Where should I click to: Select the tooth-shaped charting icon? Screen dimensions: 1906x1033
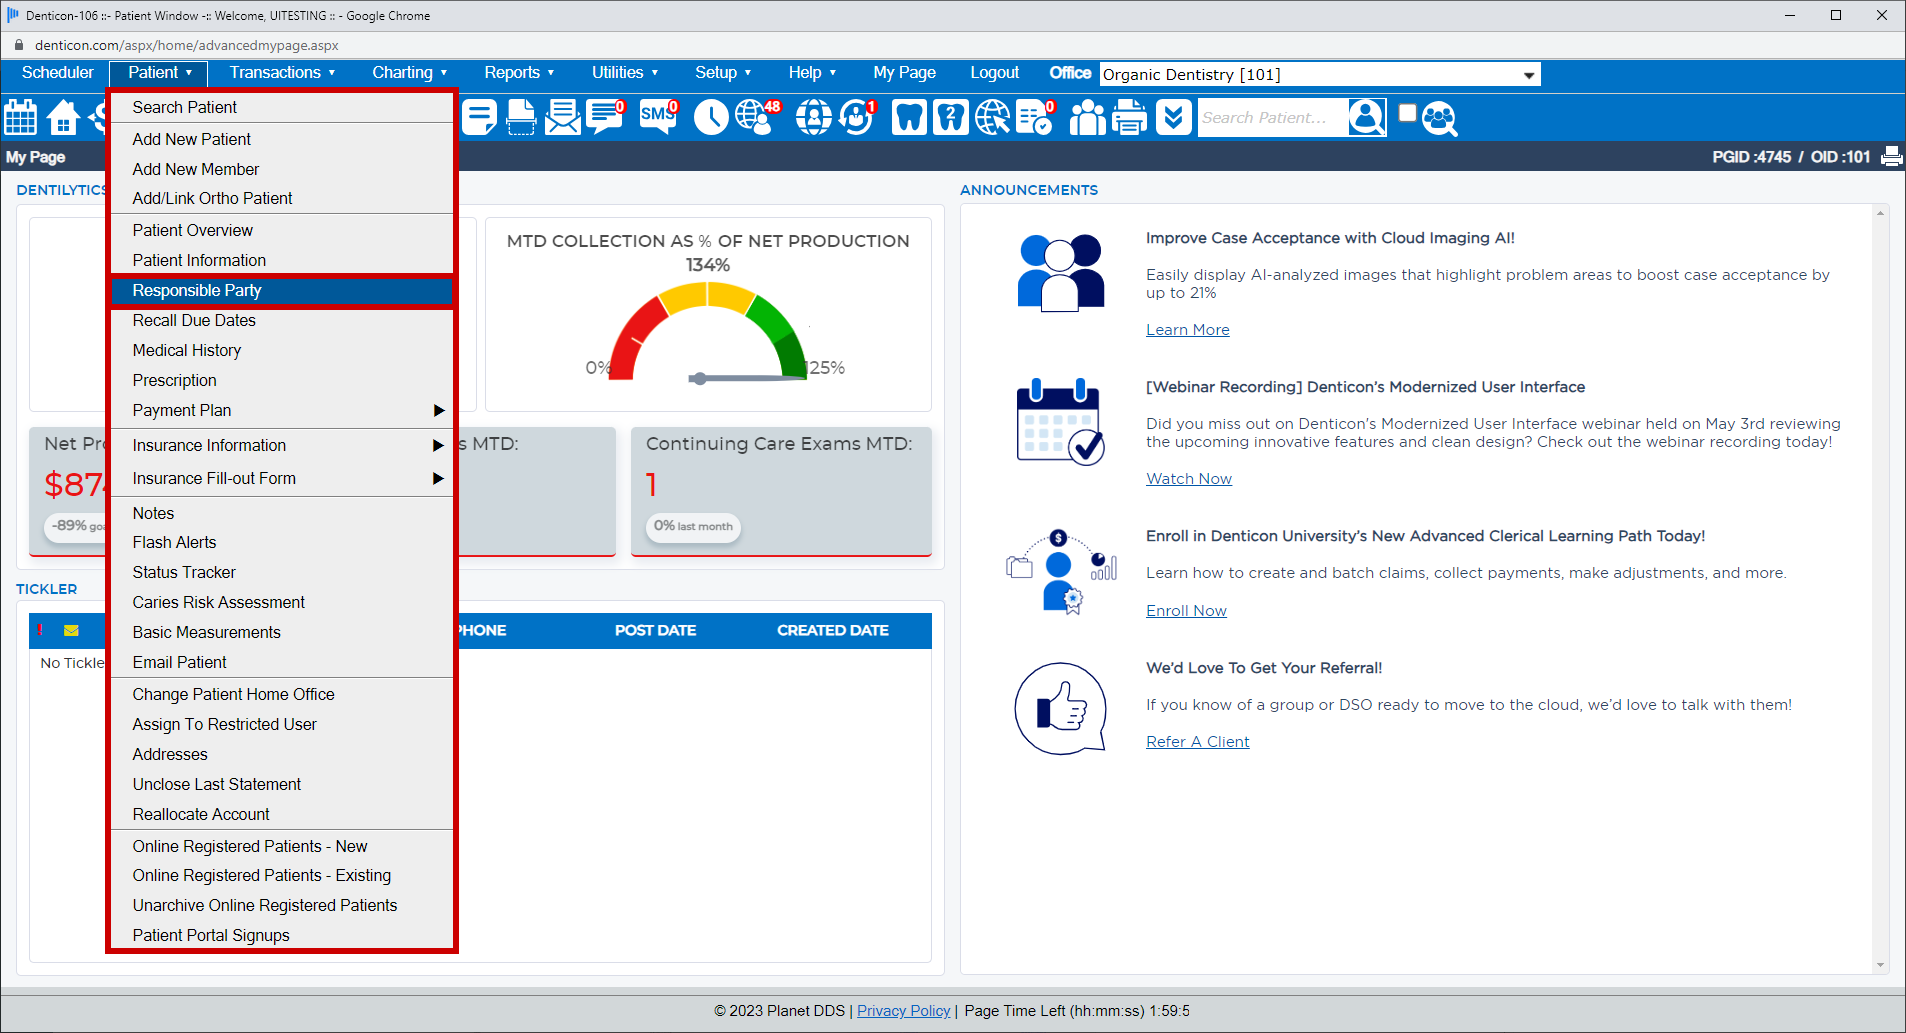click(x=908, y=117)
